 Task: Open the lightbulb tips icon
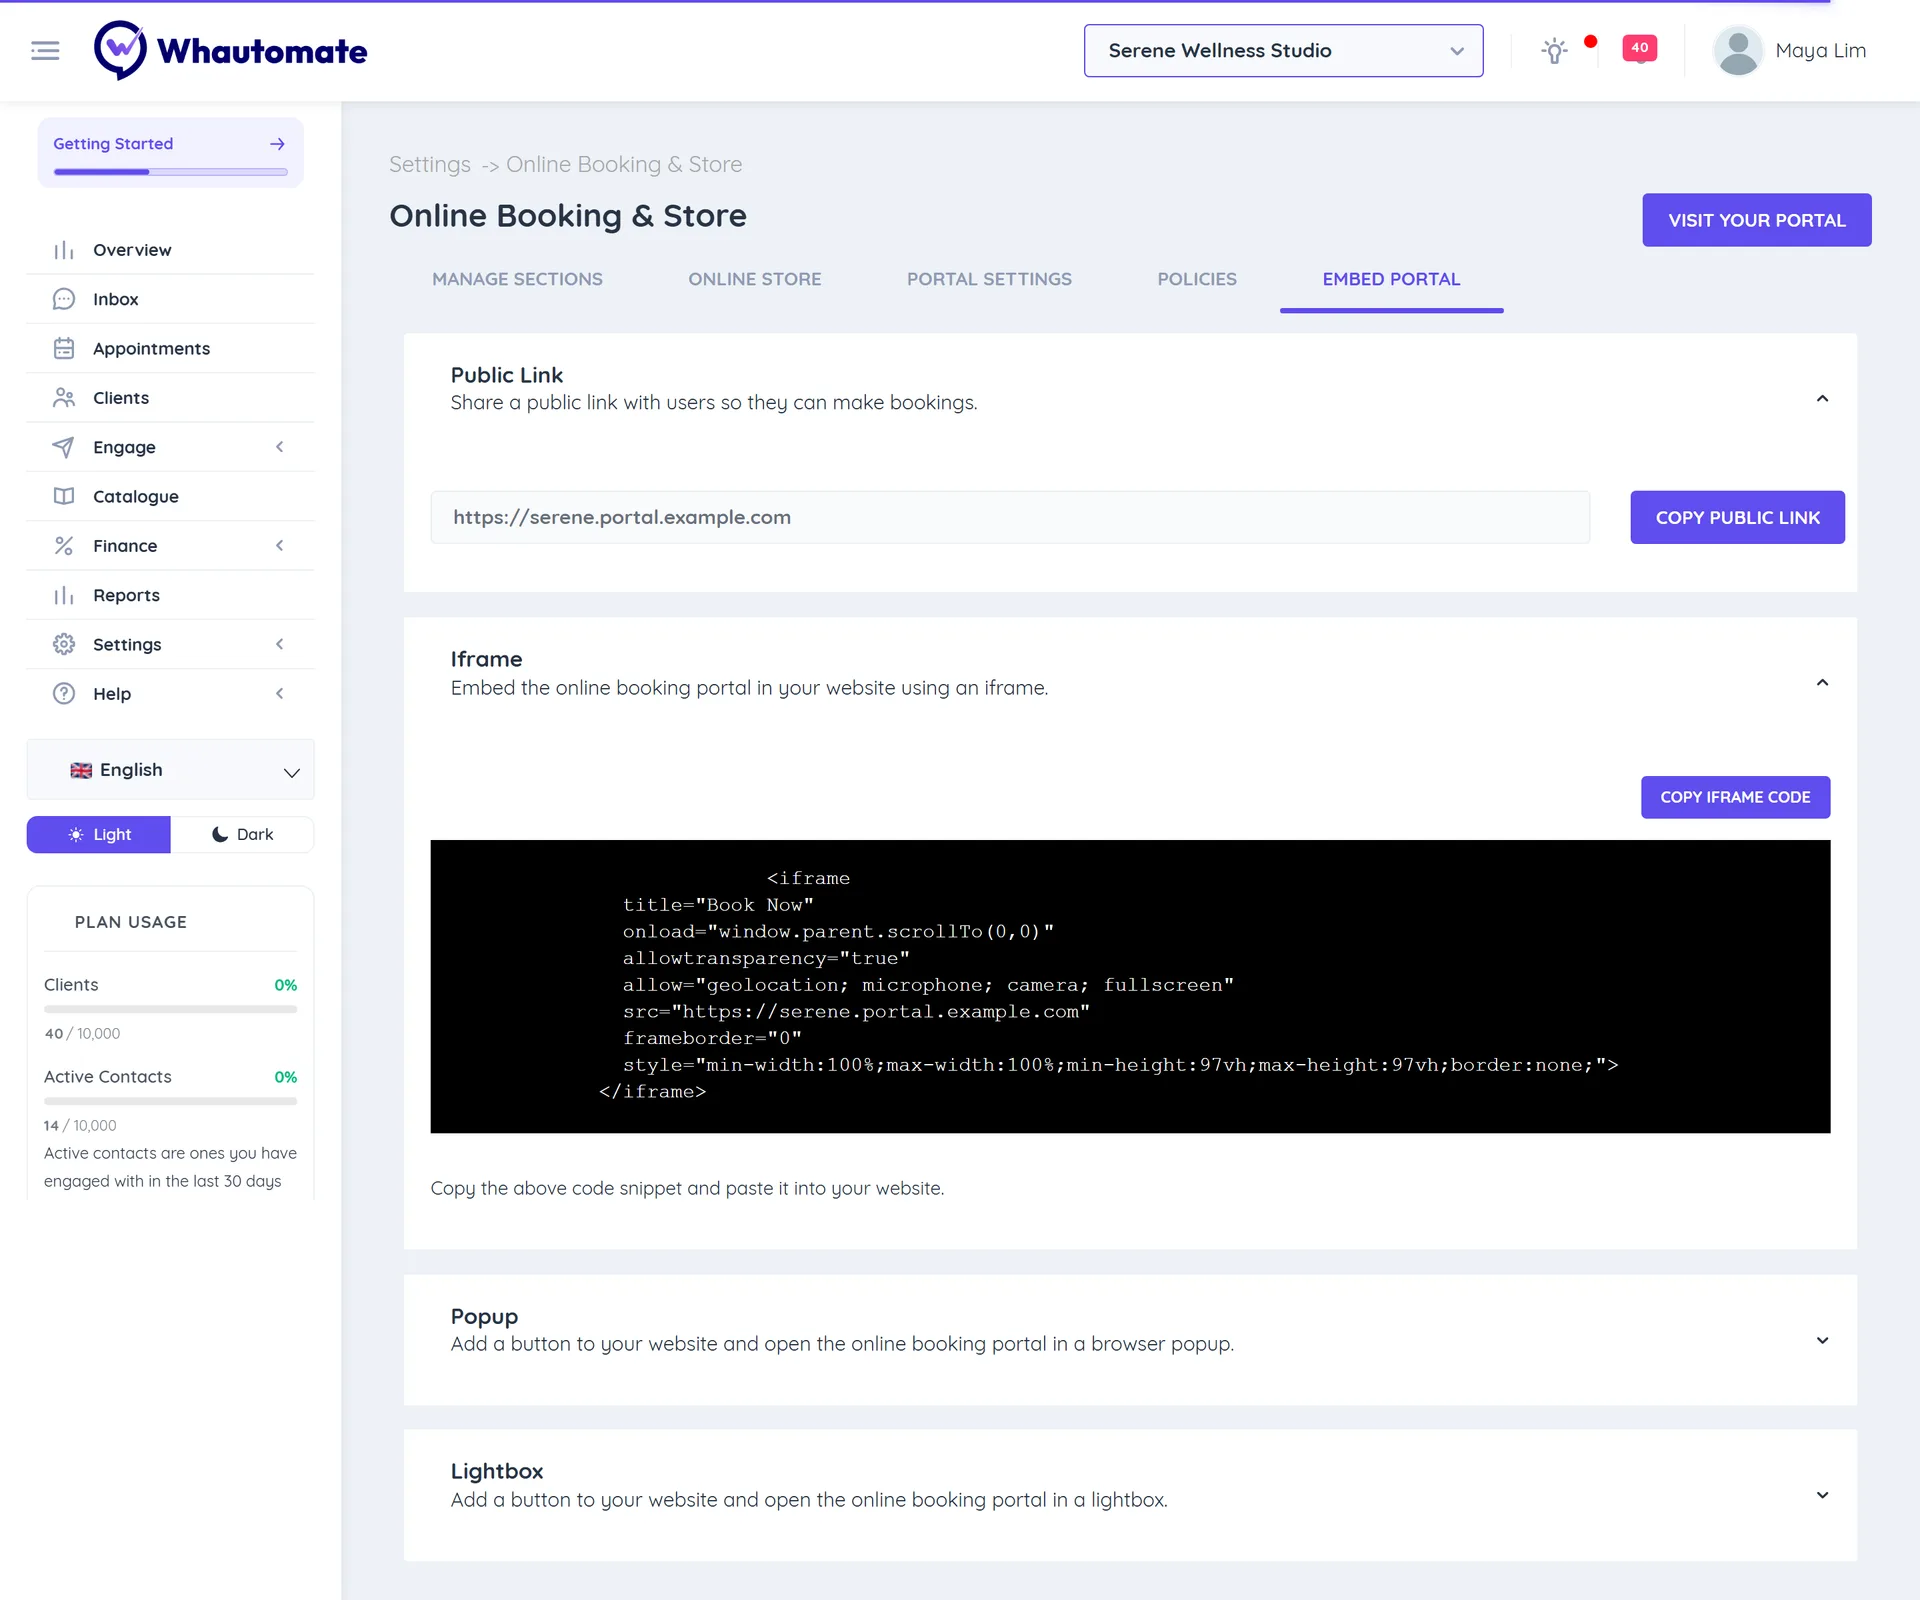tap(1554, 51)
